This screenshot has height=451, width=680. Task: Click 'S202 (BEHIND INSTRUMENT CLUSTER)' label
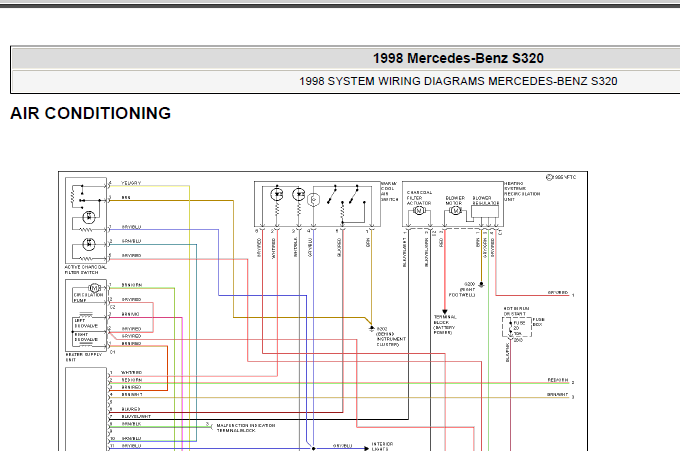point(391,337)
